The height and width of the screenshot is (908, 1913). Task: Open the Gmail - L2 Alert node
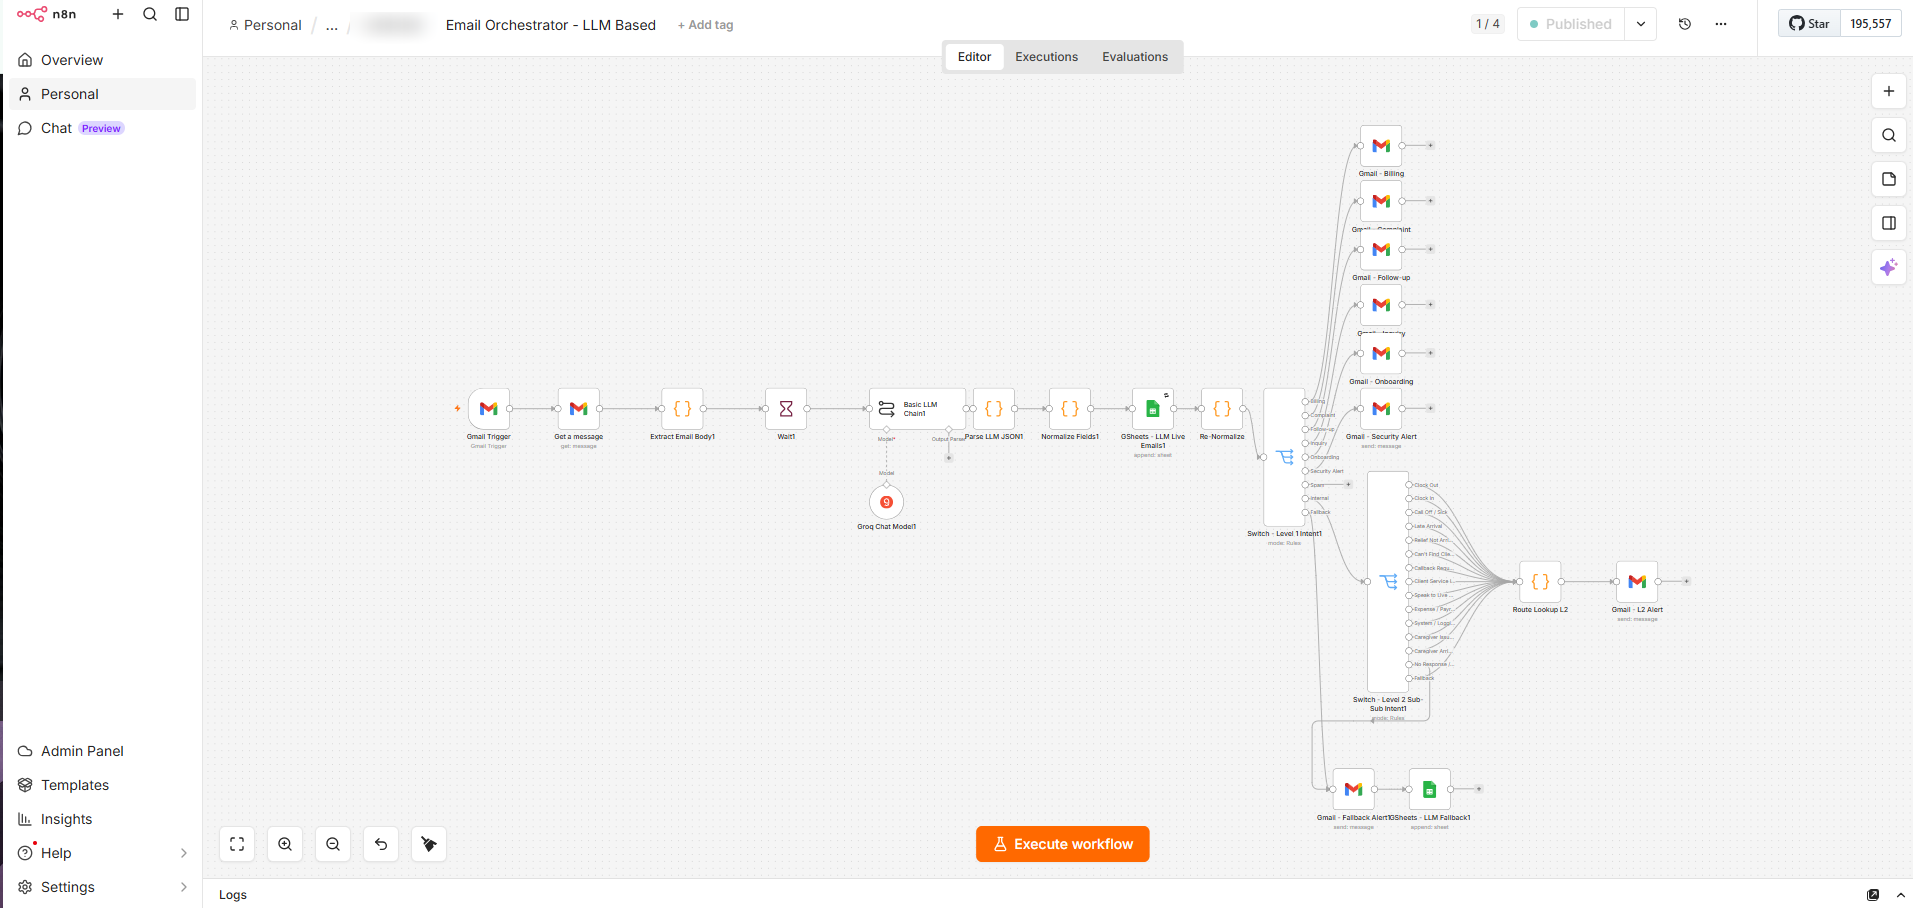pyautogui.click(x=1637, y=581)
